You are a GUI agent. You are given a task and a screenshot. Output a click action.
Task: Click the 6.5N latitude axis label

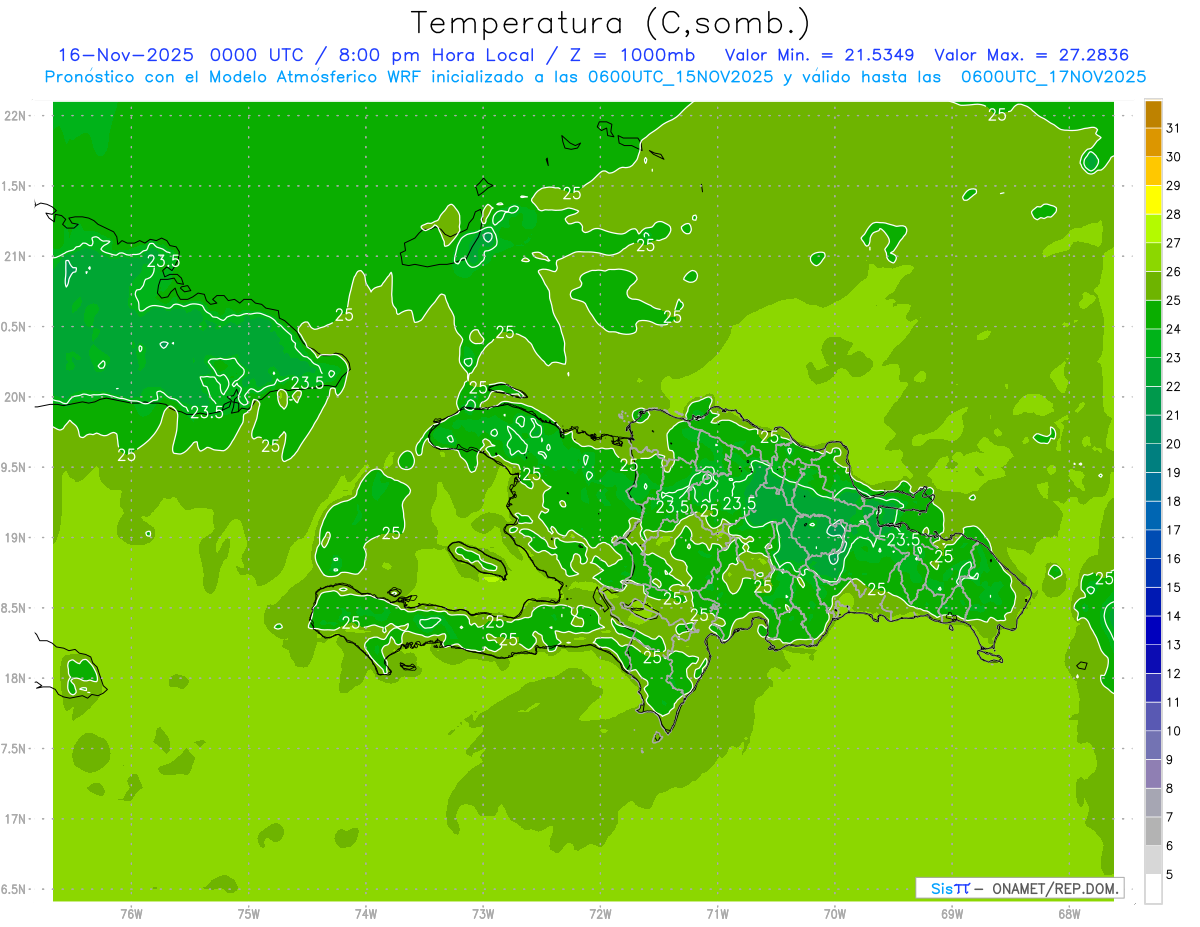pos(16,889)
